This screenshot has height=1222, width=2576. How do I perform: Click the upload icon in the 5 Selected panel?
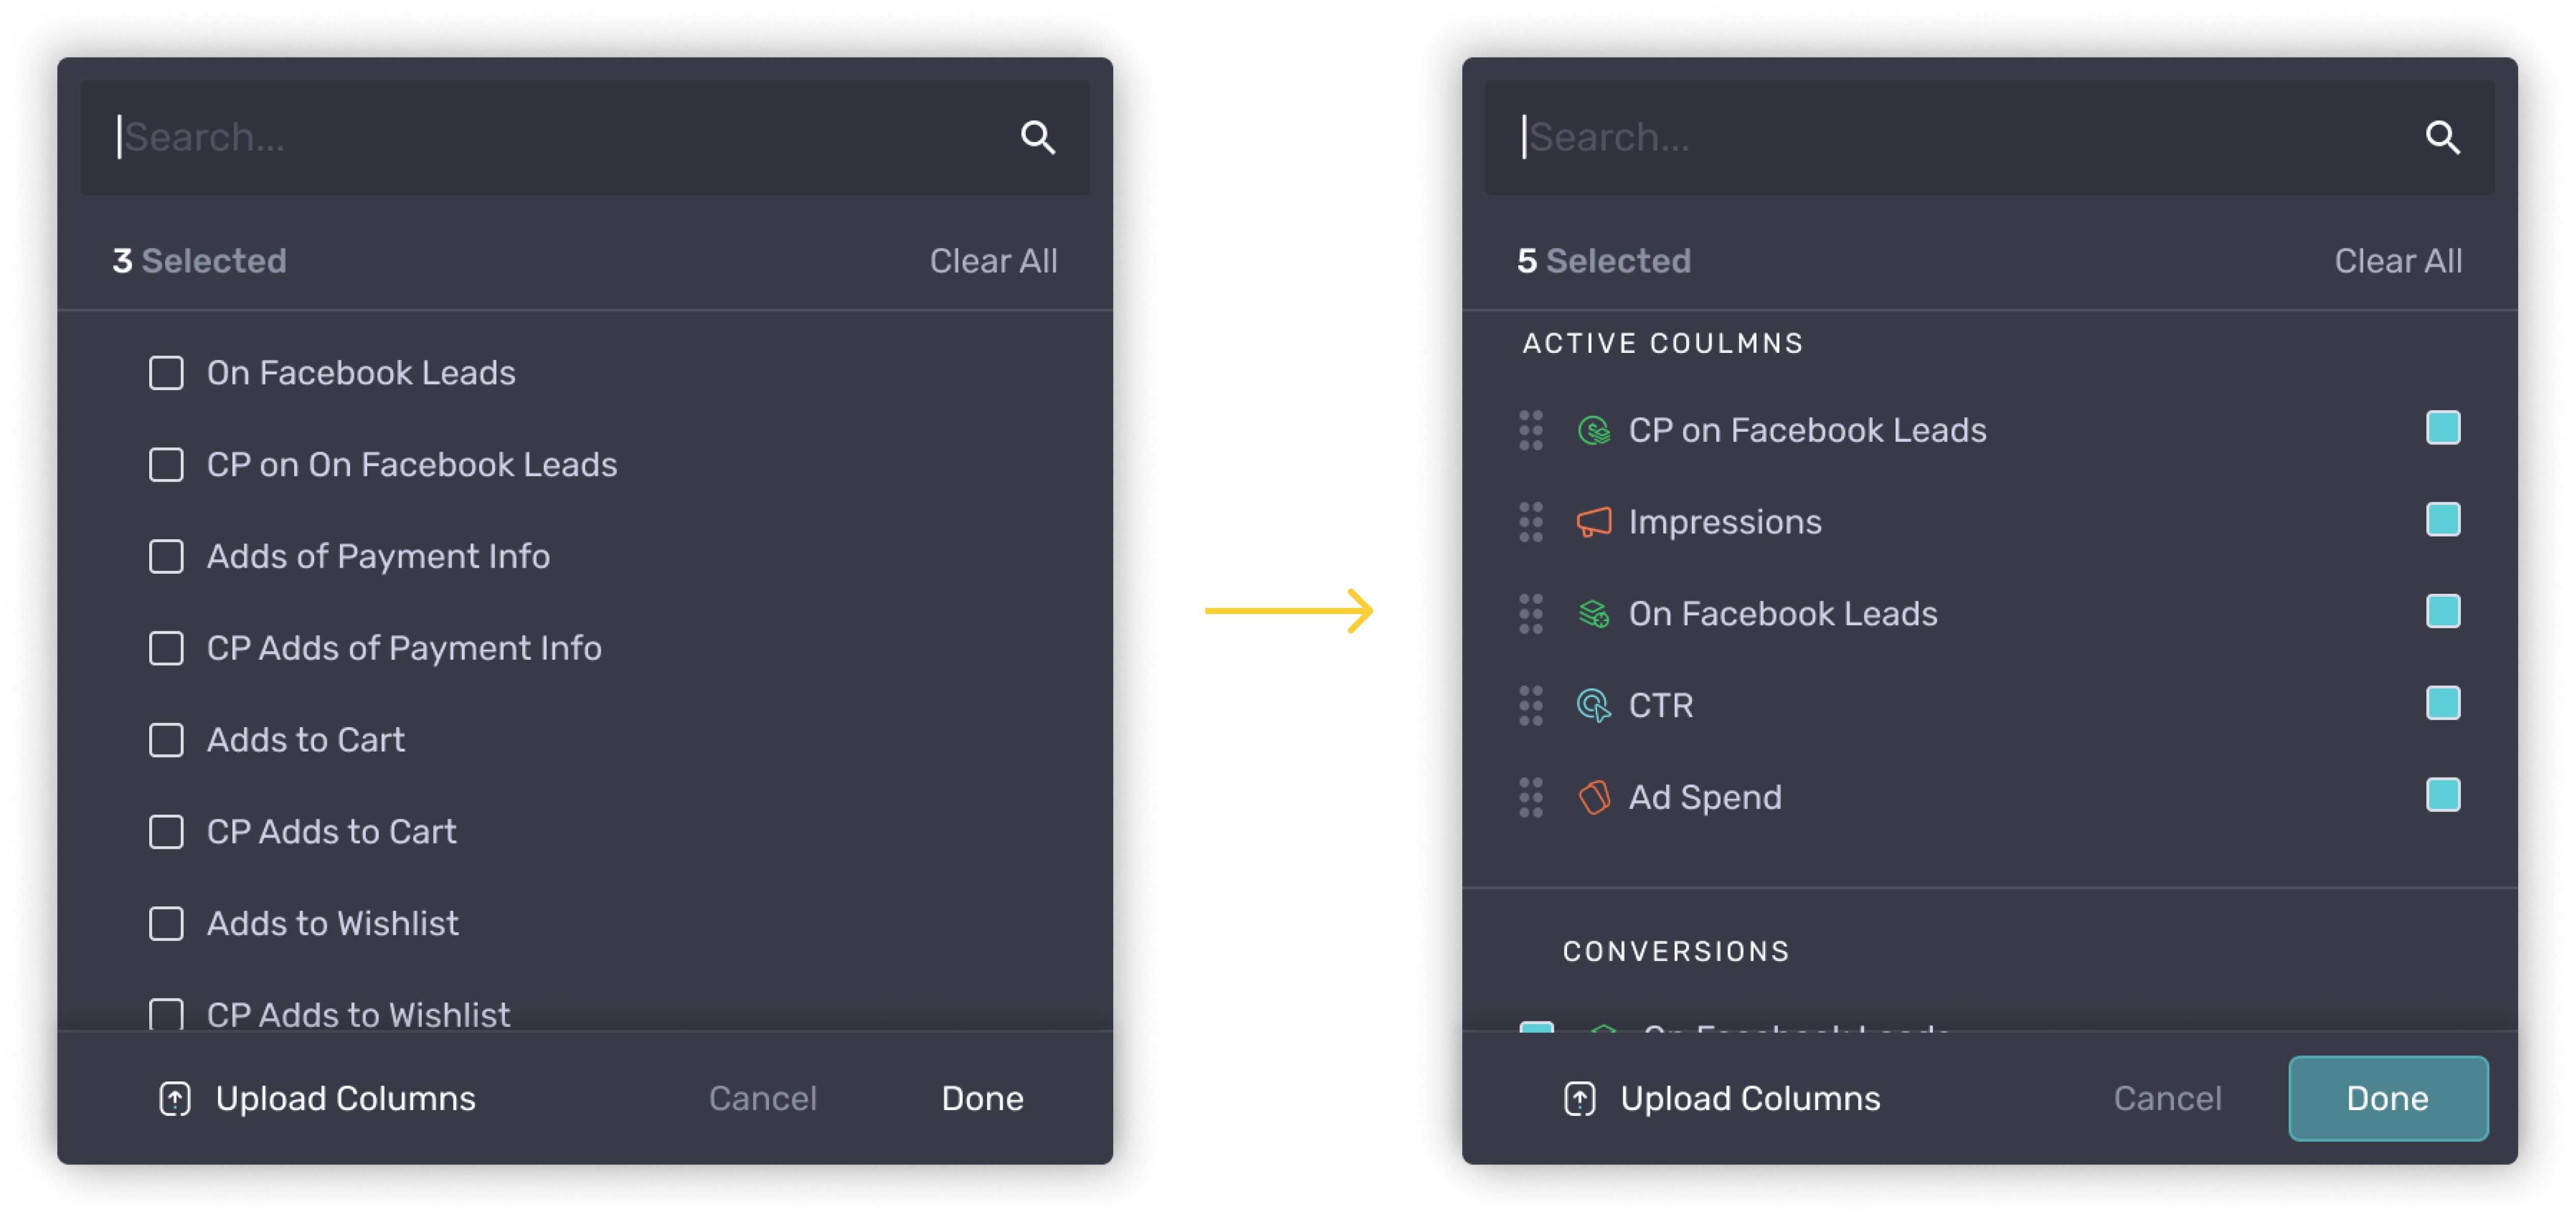pyautogui.click(x=1579, y=1099)
